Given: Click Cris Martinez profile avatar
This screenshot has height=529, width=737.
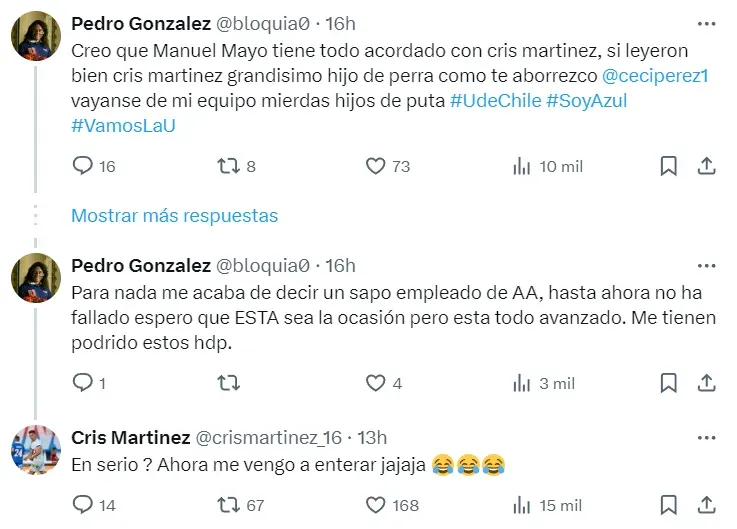Looking at the screenshot, I should point(39,451).
